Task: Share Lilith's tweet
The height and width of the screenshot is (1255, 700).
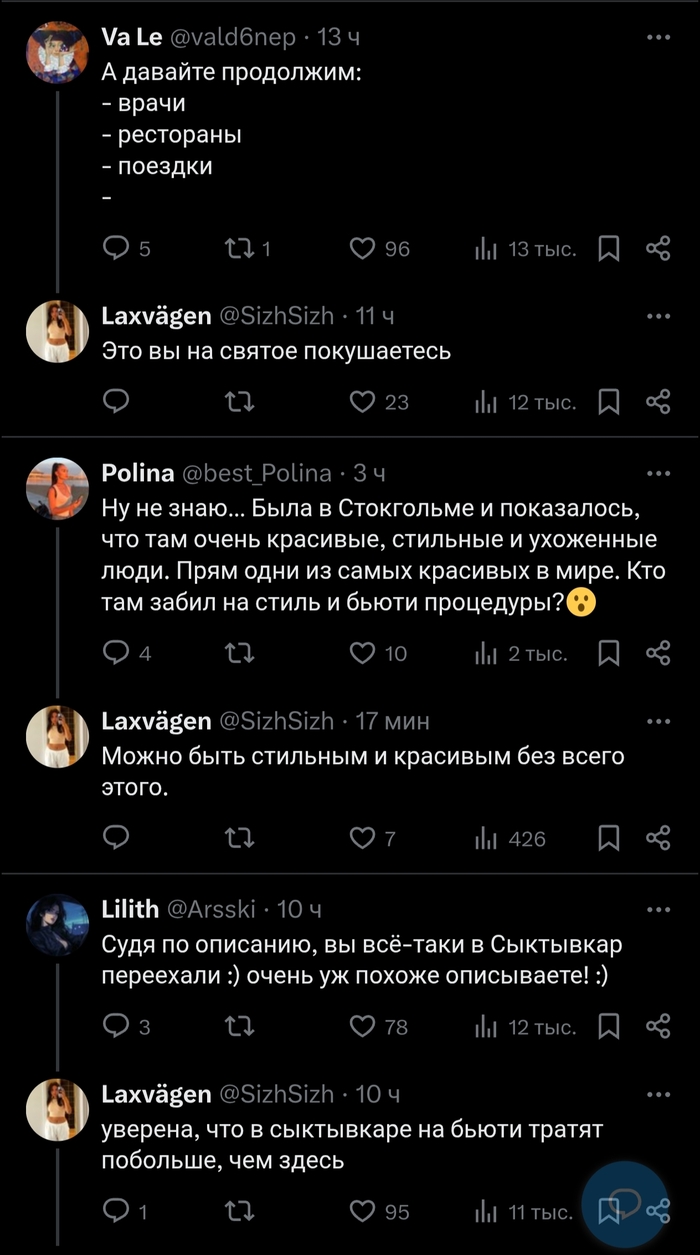Action: [657, 1026]
